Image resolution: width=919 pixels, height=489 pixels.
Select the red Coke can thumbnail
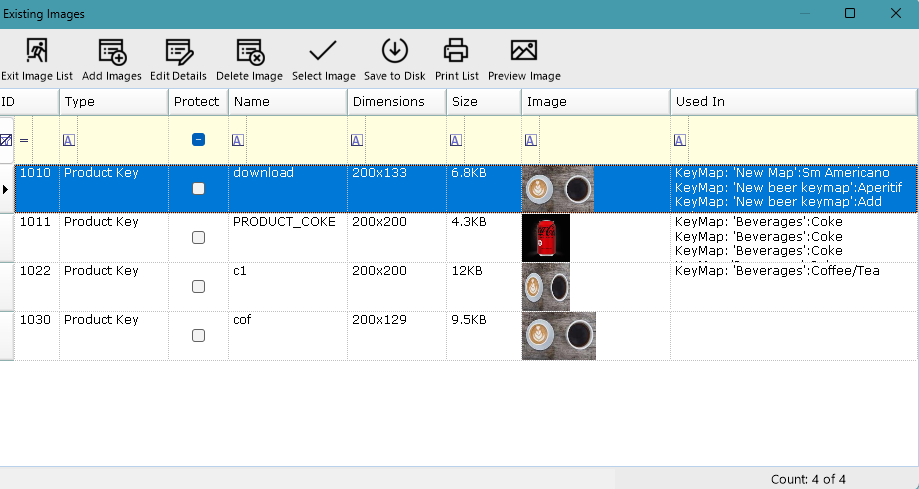546,238
